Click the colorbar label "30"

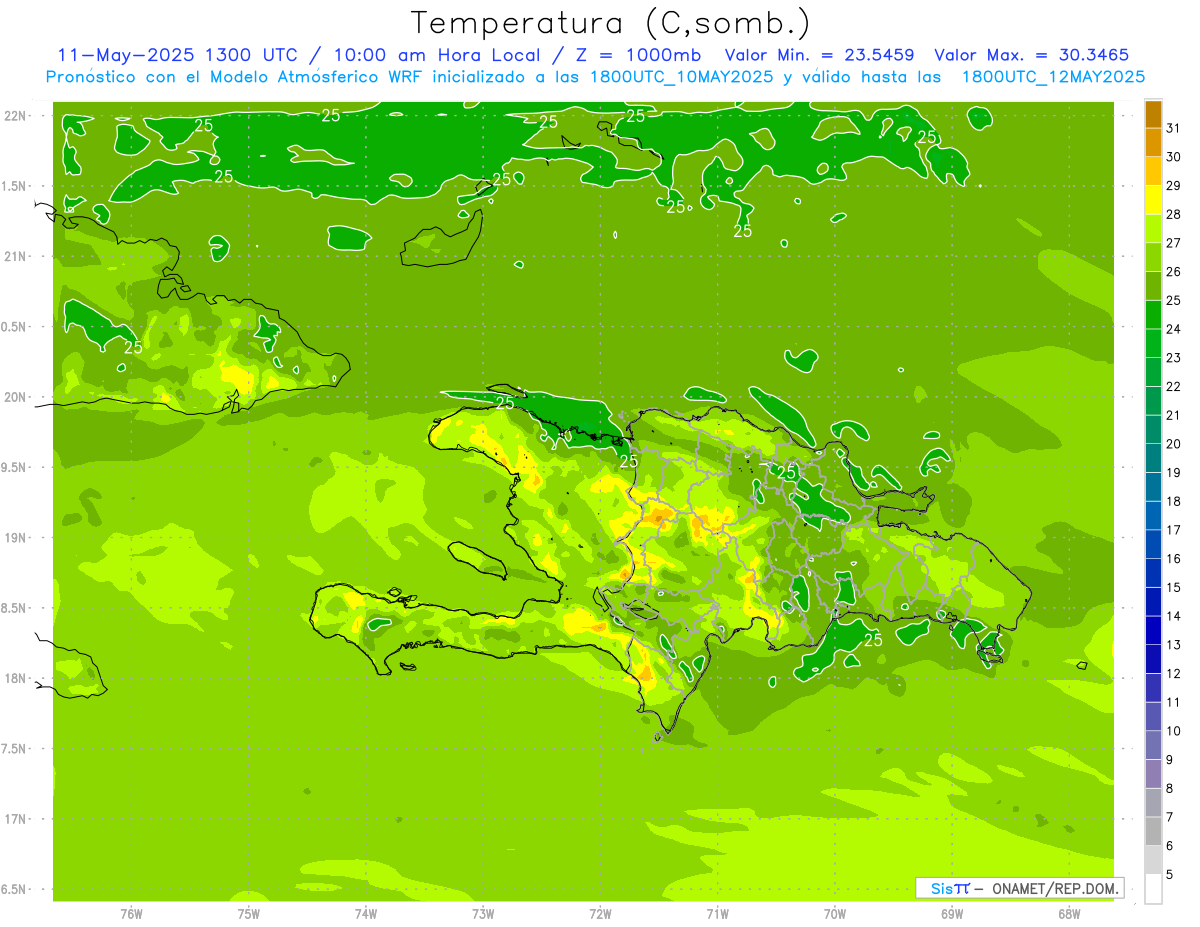click(1174, 157)
